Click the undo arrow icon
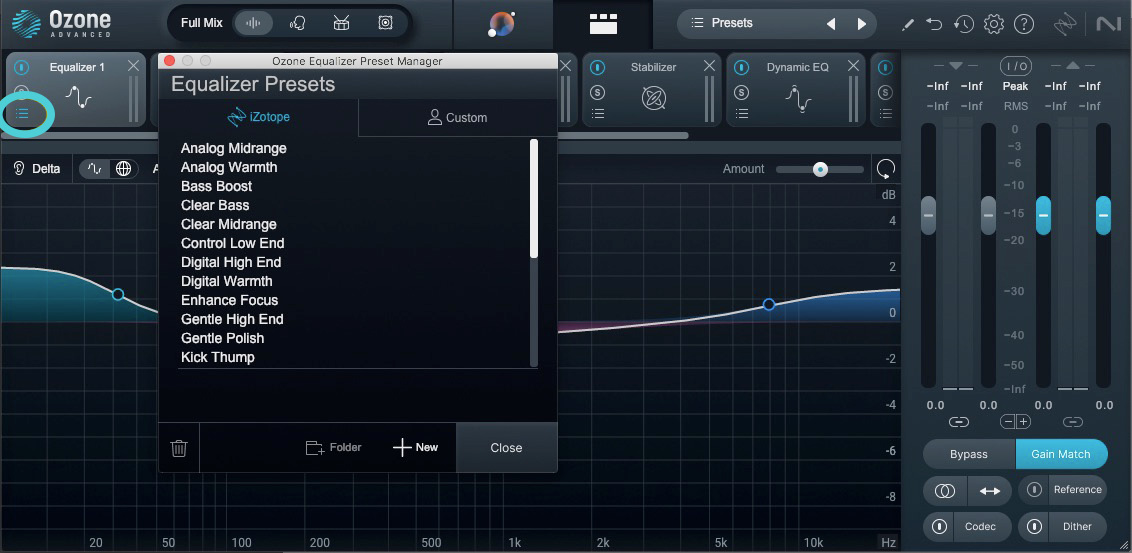 pyautogui.click(x=934, y=24)
